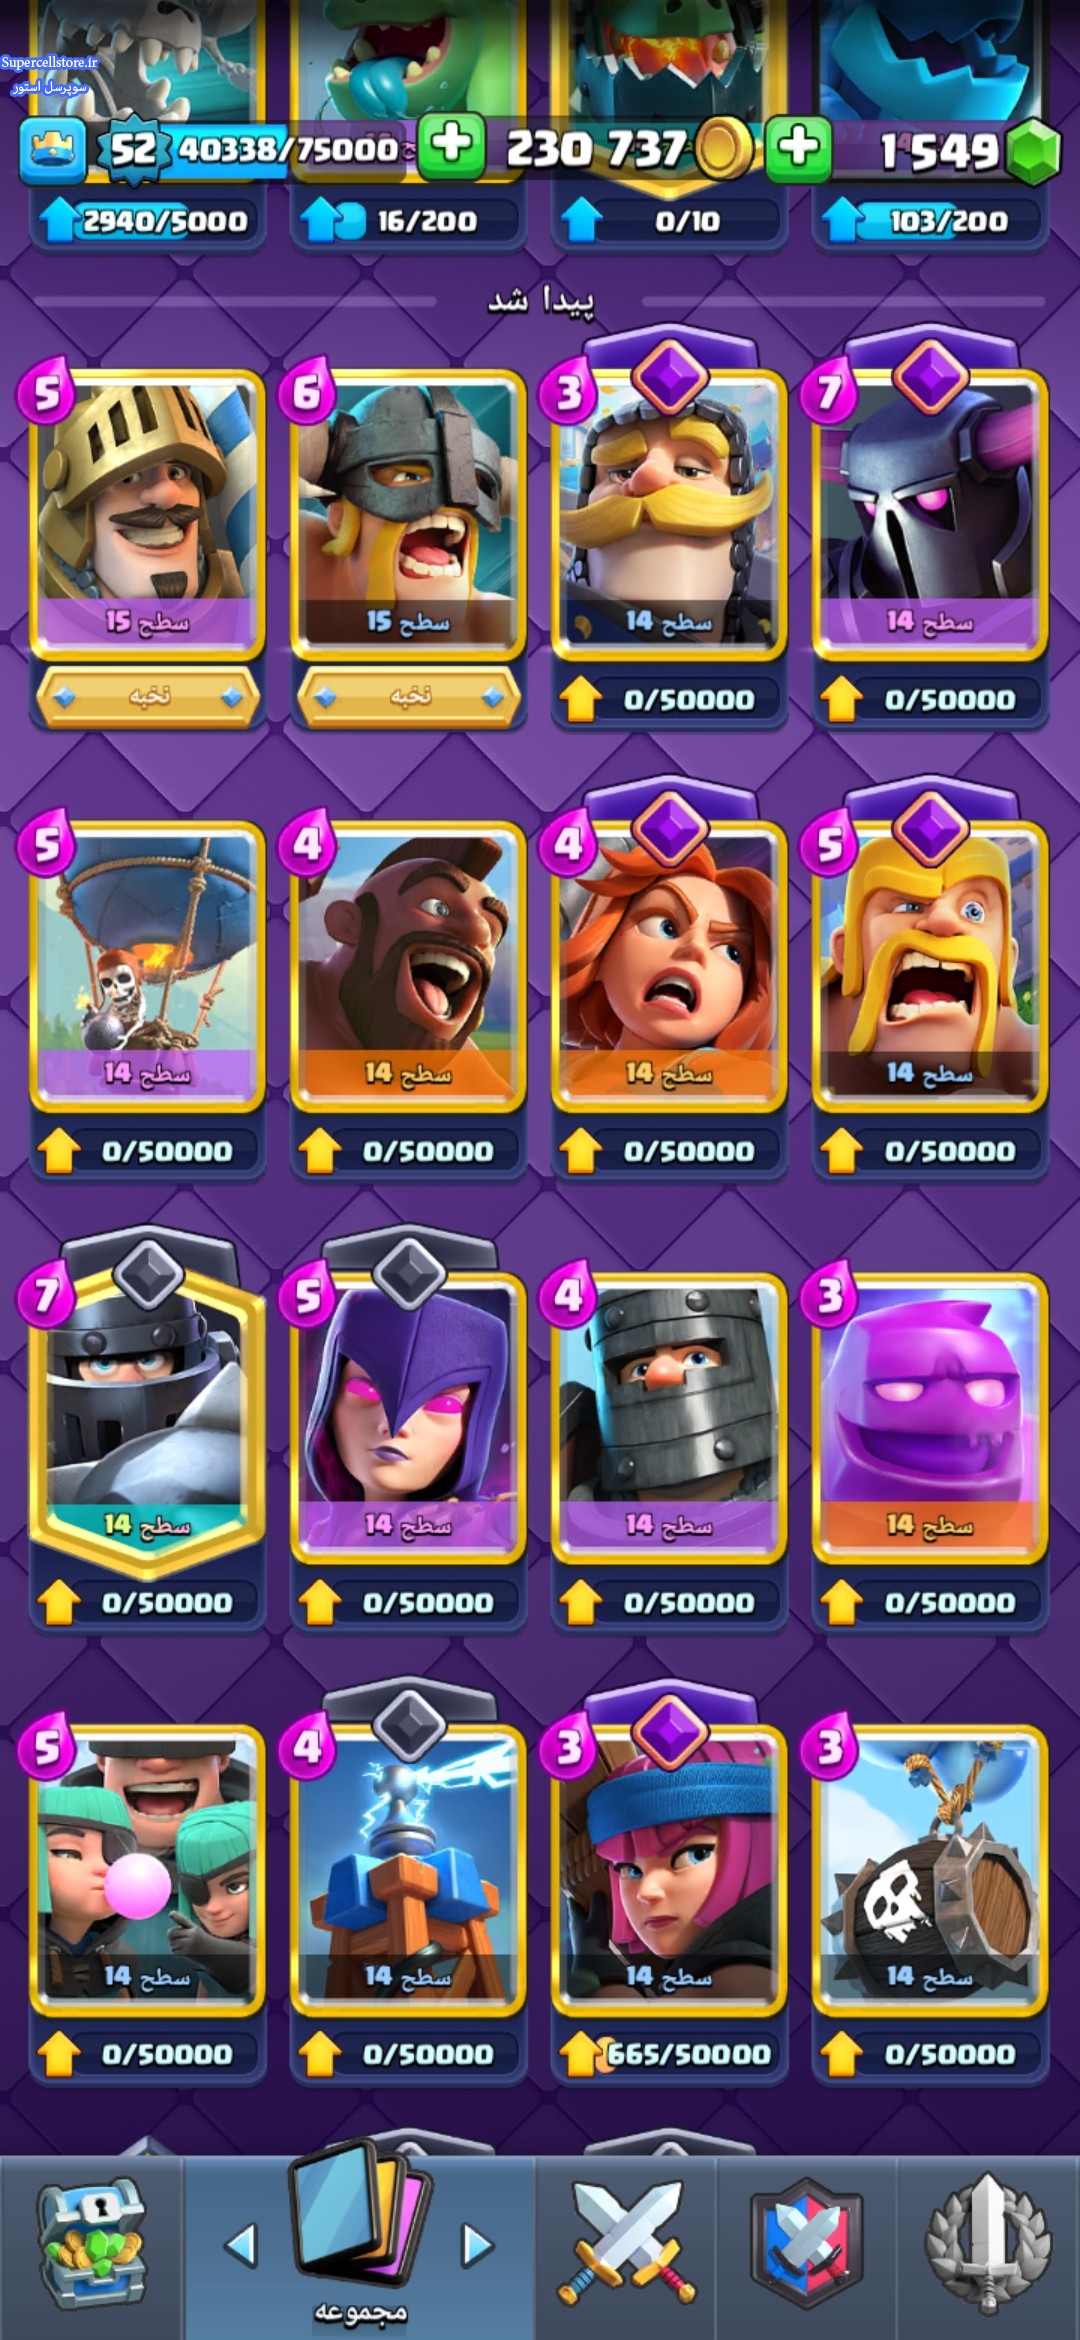Tap the green plus beside gold coins
The height and width of the screenshot is (2340, 1080).
(798, 148)
